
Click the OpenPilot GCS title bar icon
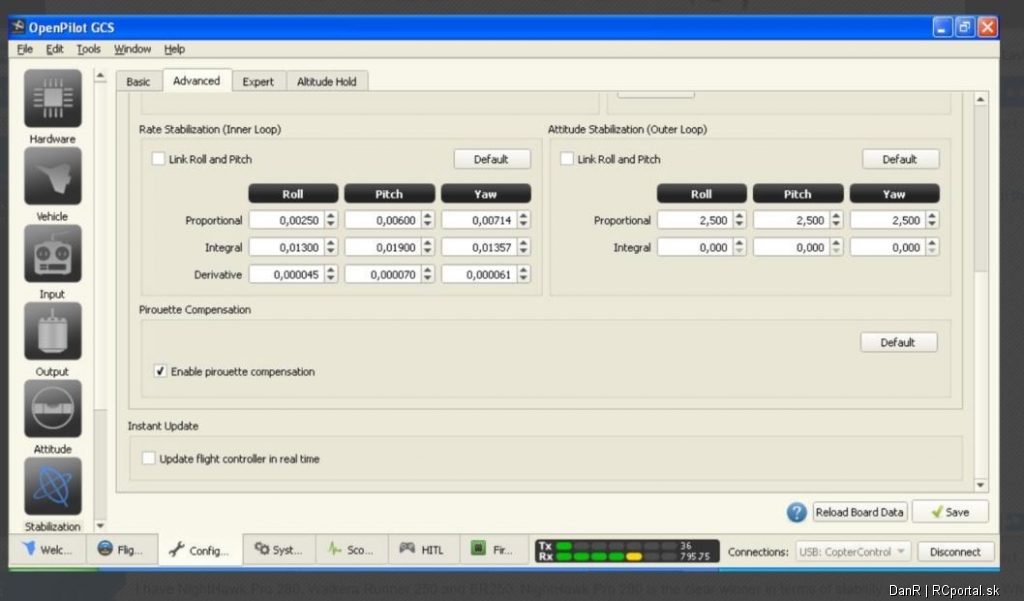pos(18,27)
